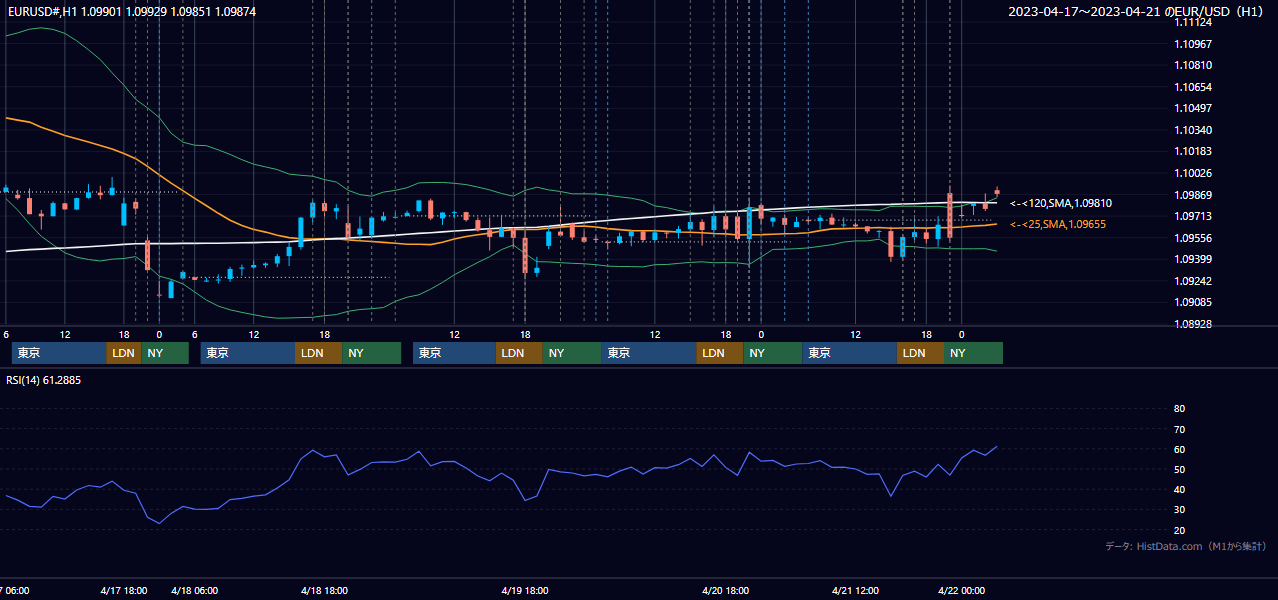Click price axis label 1.10967

(x=1192, y=44)
